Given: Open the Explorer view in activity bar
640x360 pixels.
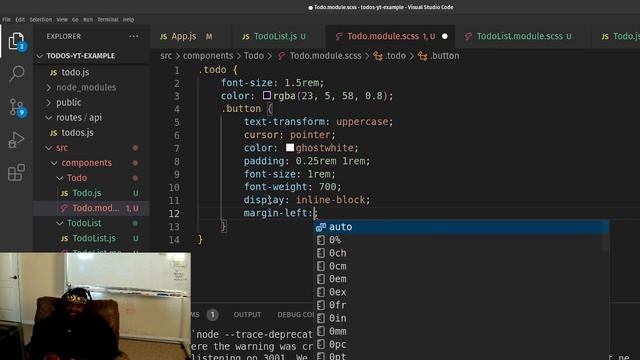Looking at the screenshot, I should (16, 41).
